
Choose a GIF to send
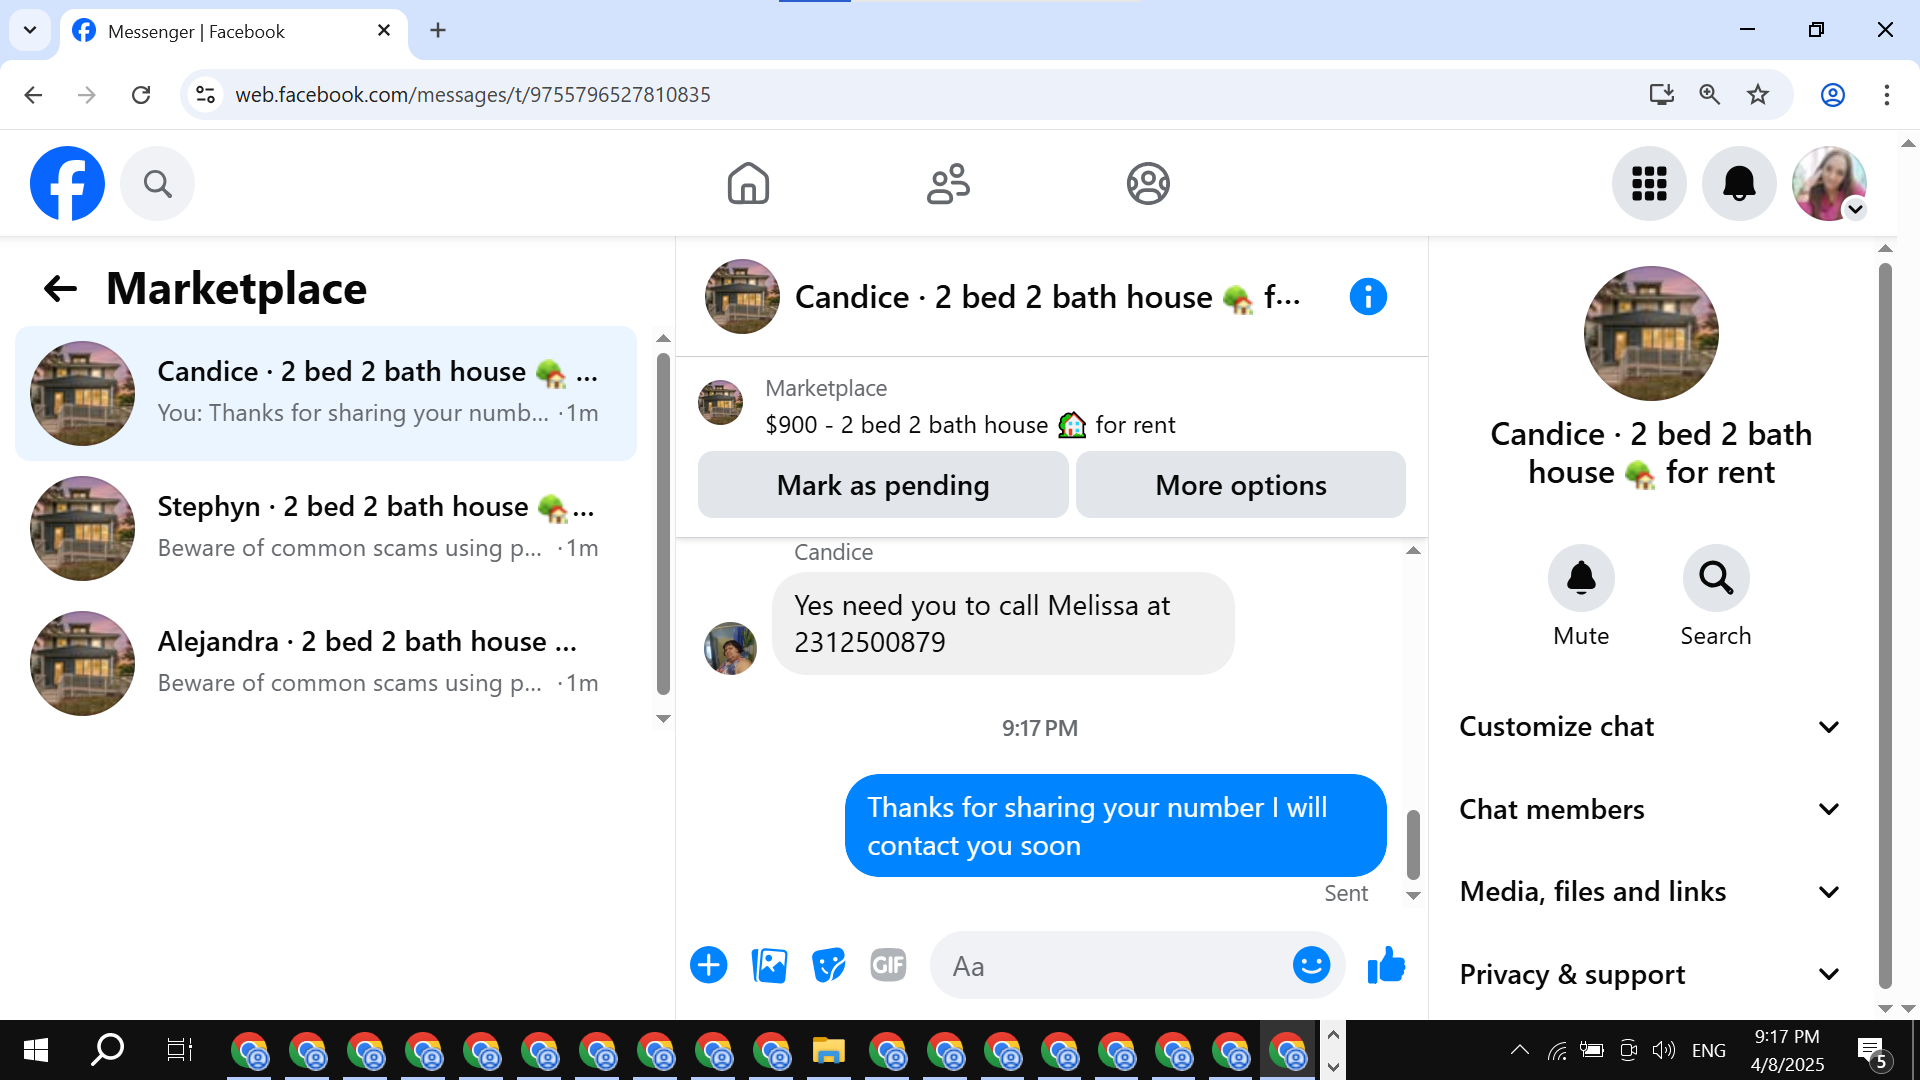(888, 966)
